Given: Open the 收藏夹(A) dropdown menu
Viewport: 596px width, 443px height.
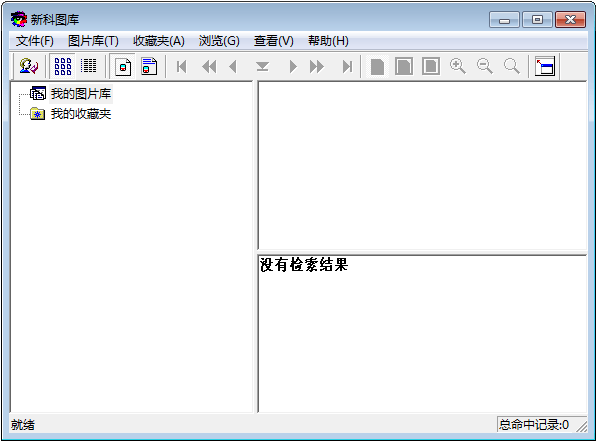Looking at the screenshot, I should click(159, 41).
